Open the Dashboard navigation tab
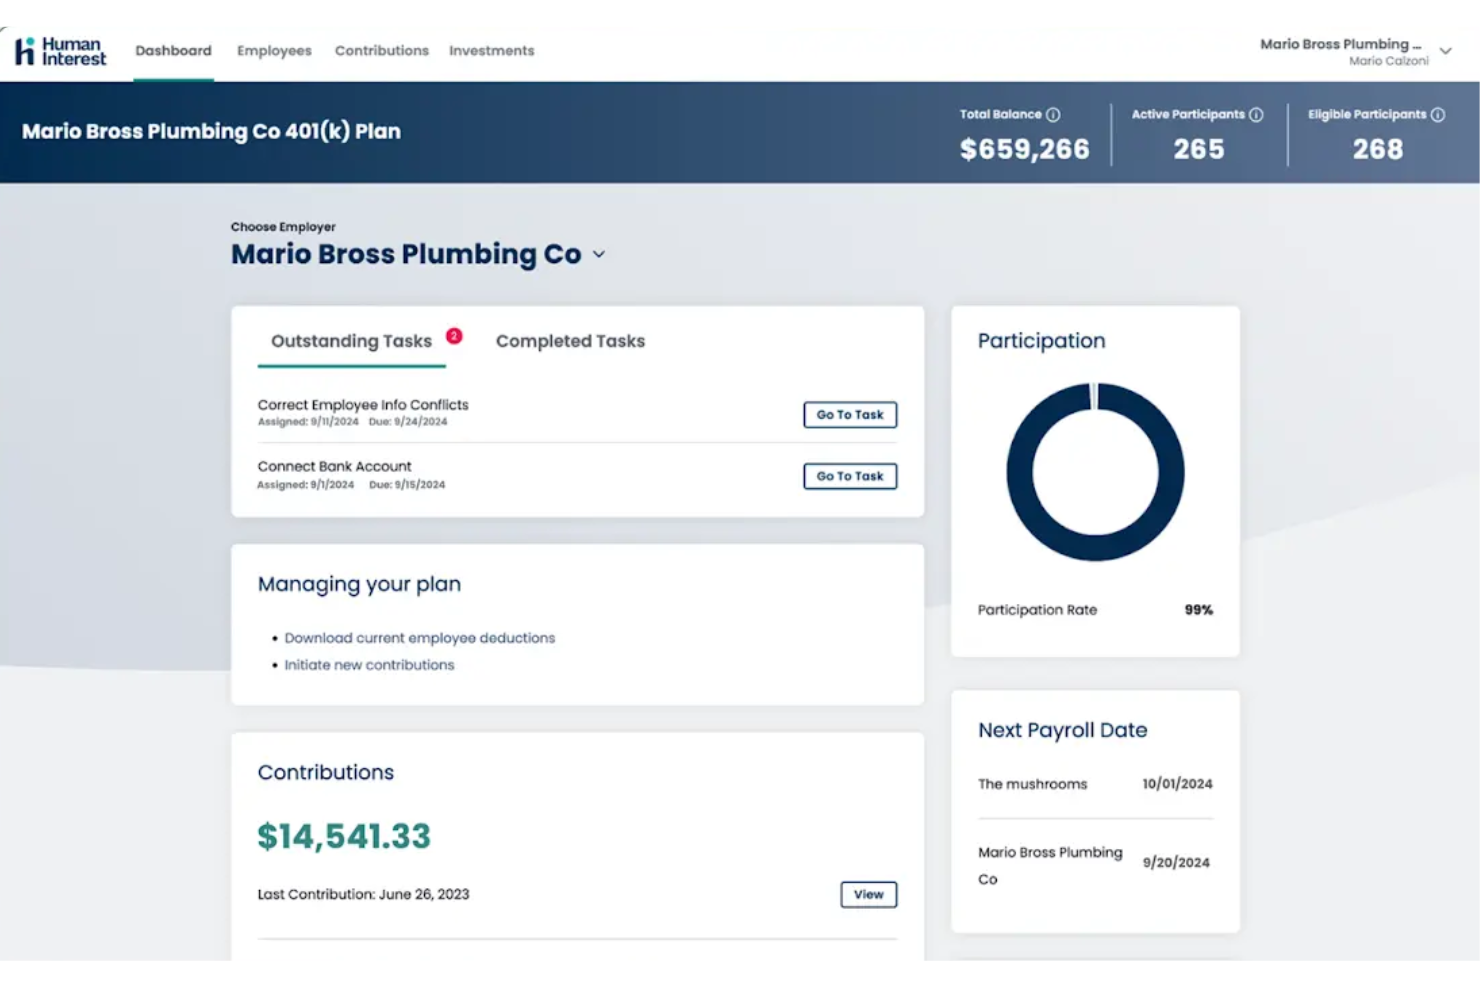This screenshot has width=1480, height=987. [x=173, y=50]
